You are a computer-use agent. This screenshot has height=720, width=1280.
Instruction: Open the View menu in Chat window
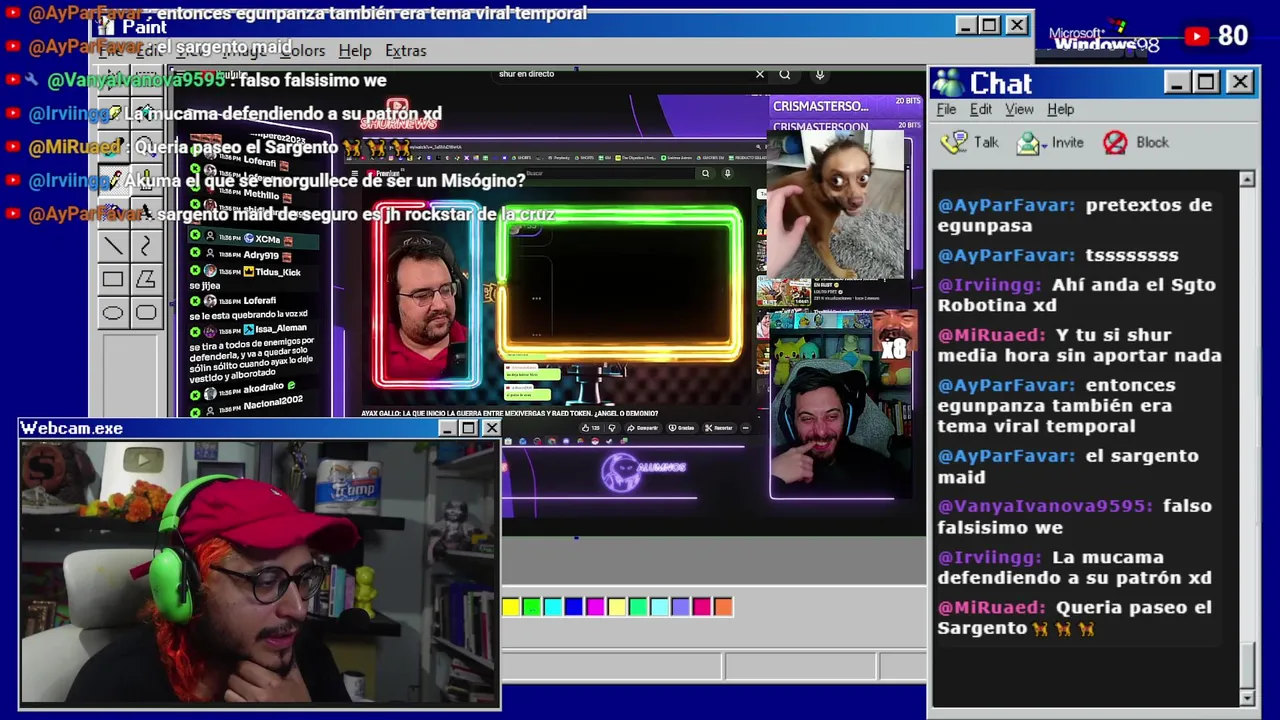pyautogui.click(x=1019, y=109)
